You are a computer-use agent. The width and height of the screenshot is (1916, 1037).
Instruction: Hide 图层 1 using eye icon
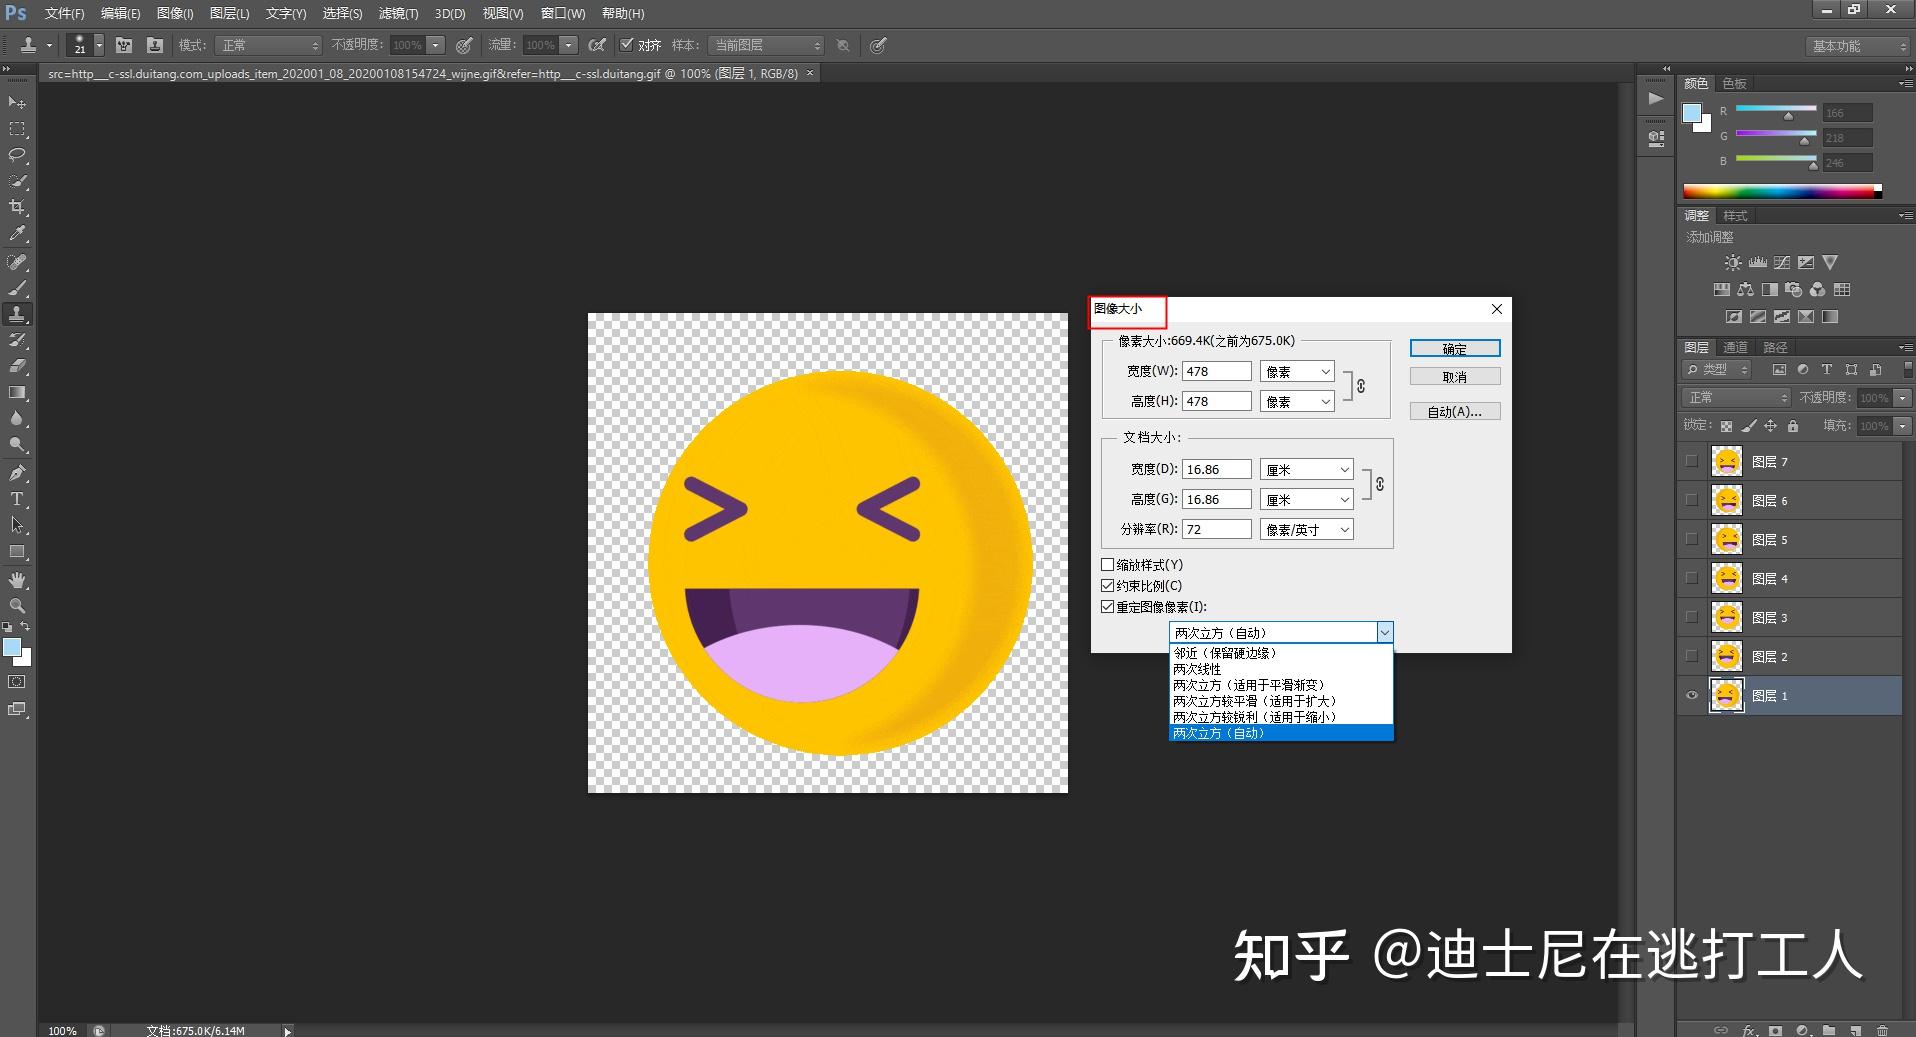pyautogui.click(x=1692, y=696)
